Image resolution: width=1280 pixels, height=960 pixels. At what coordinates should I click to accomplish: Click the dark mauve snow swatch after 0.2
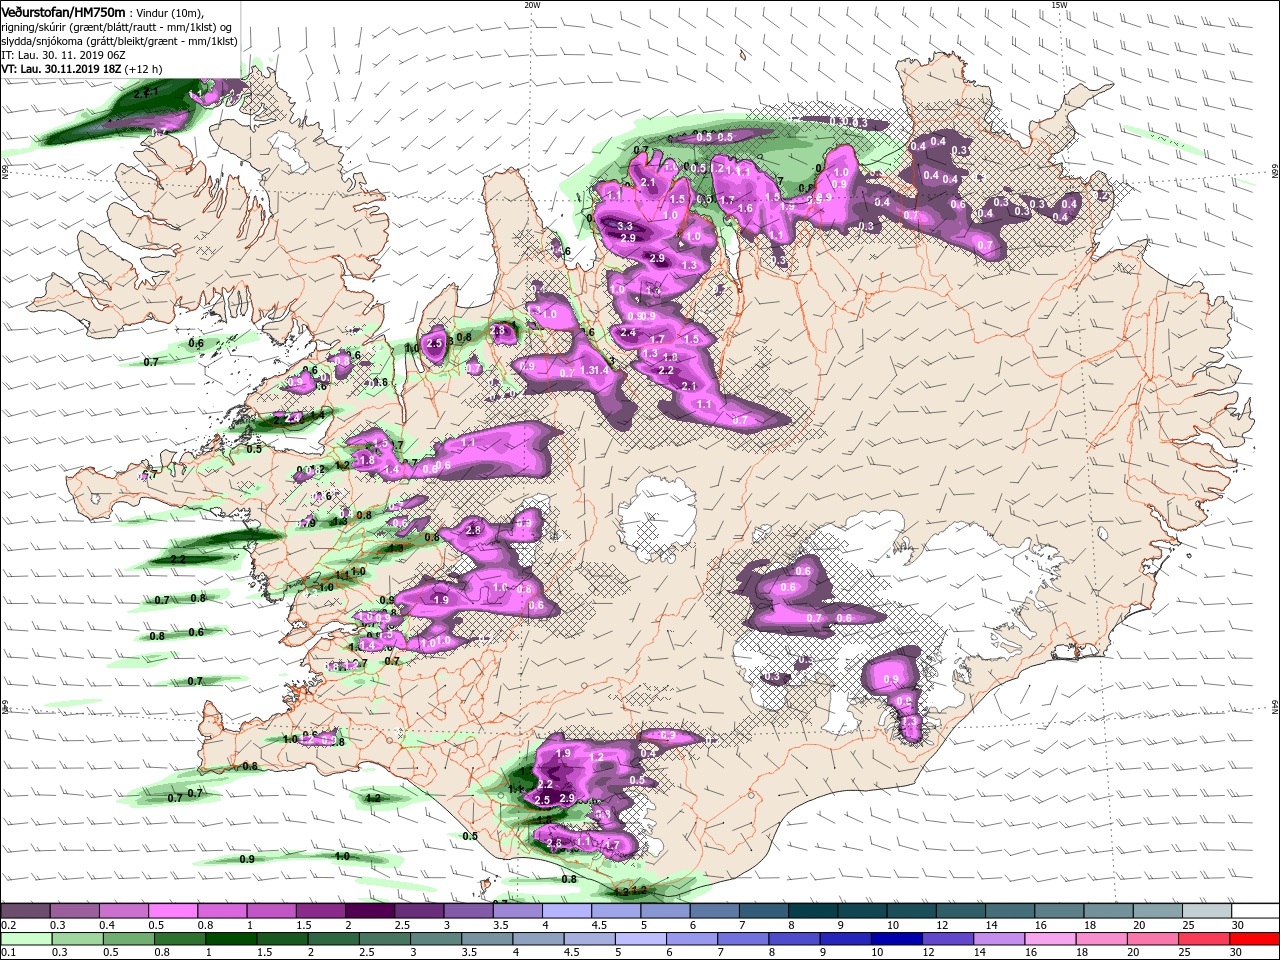[25, 911]
